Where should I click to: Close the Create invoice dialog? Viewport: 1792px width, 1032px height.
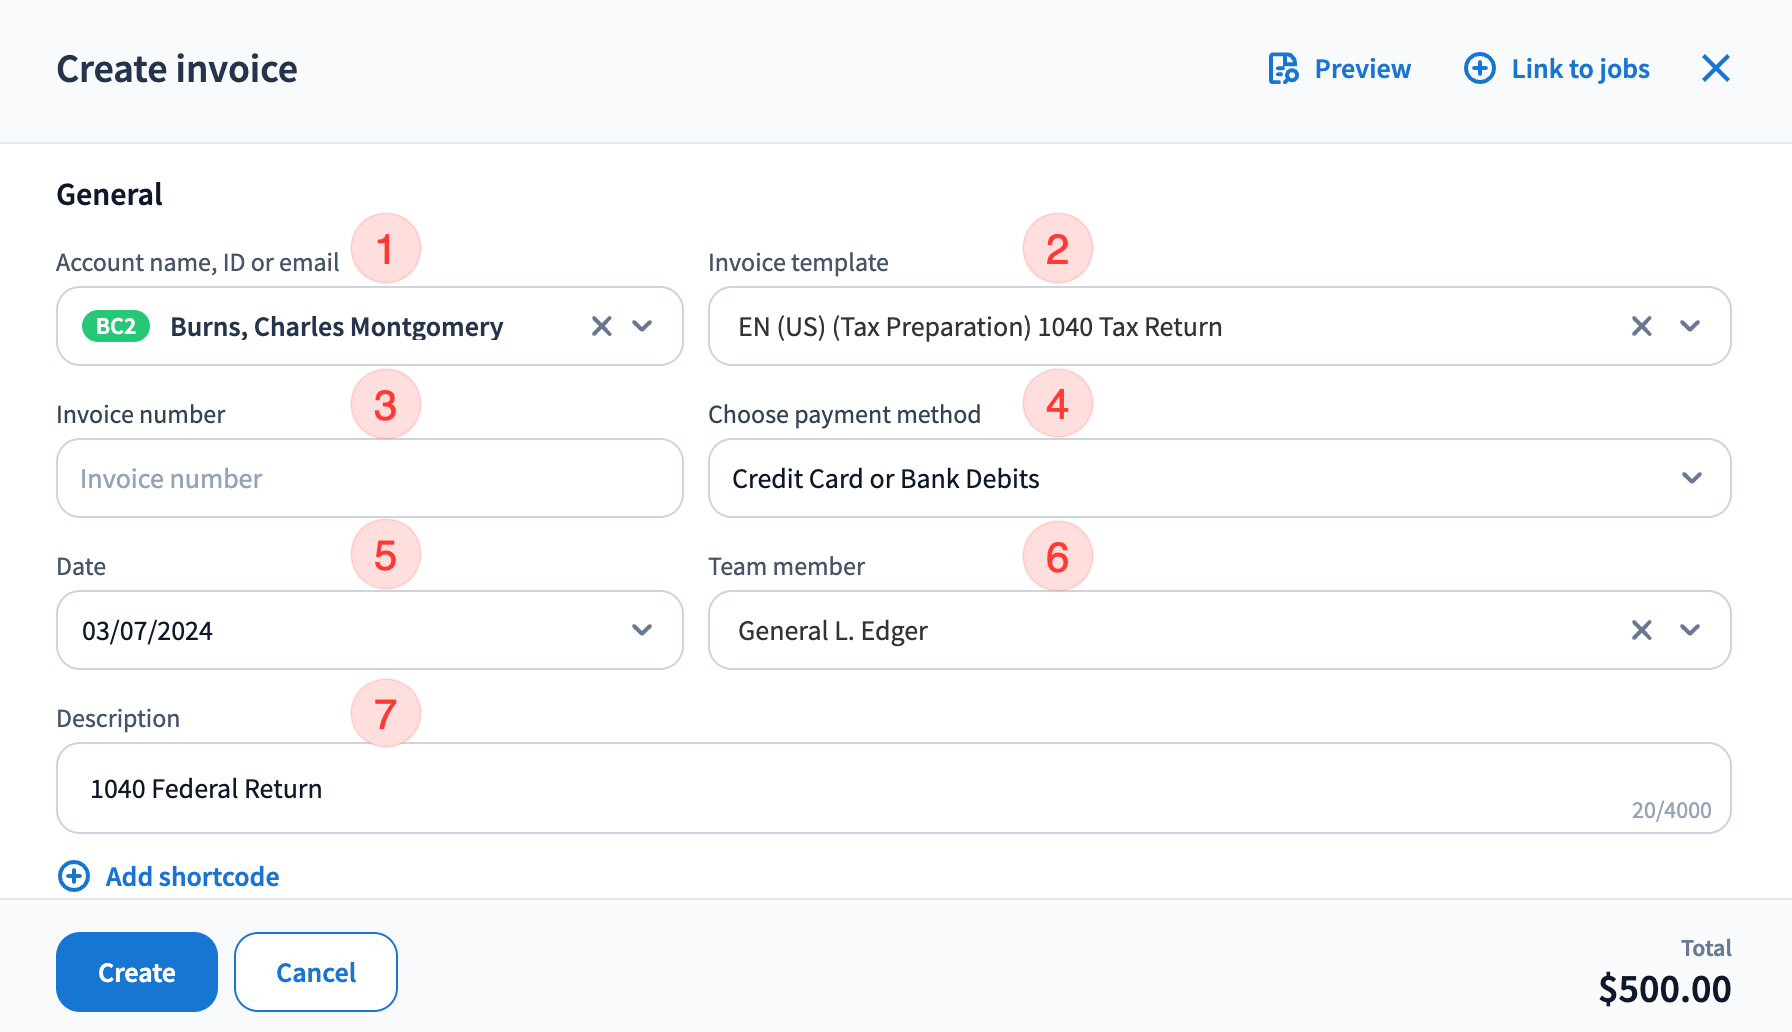point(1715,69)
